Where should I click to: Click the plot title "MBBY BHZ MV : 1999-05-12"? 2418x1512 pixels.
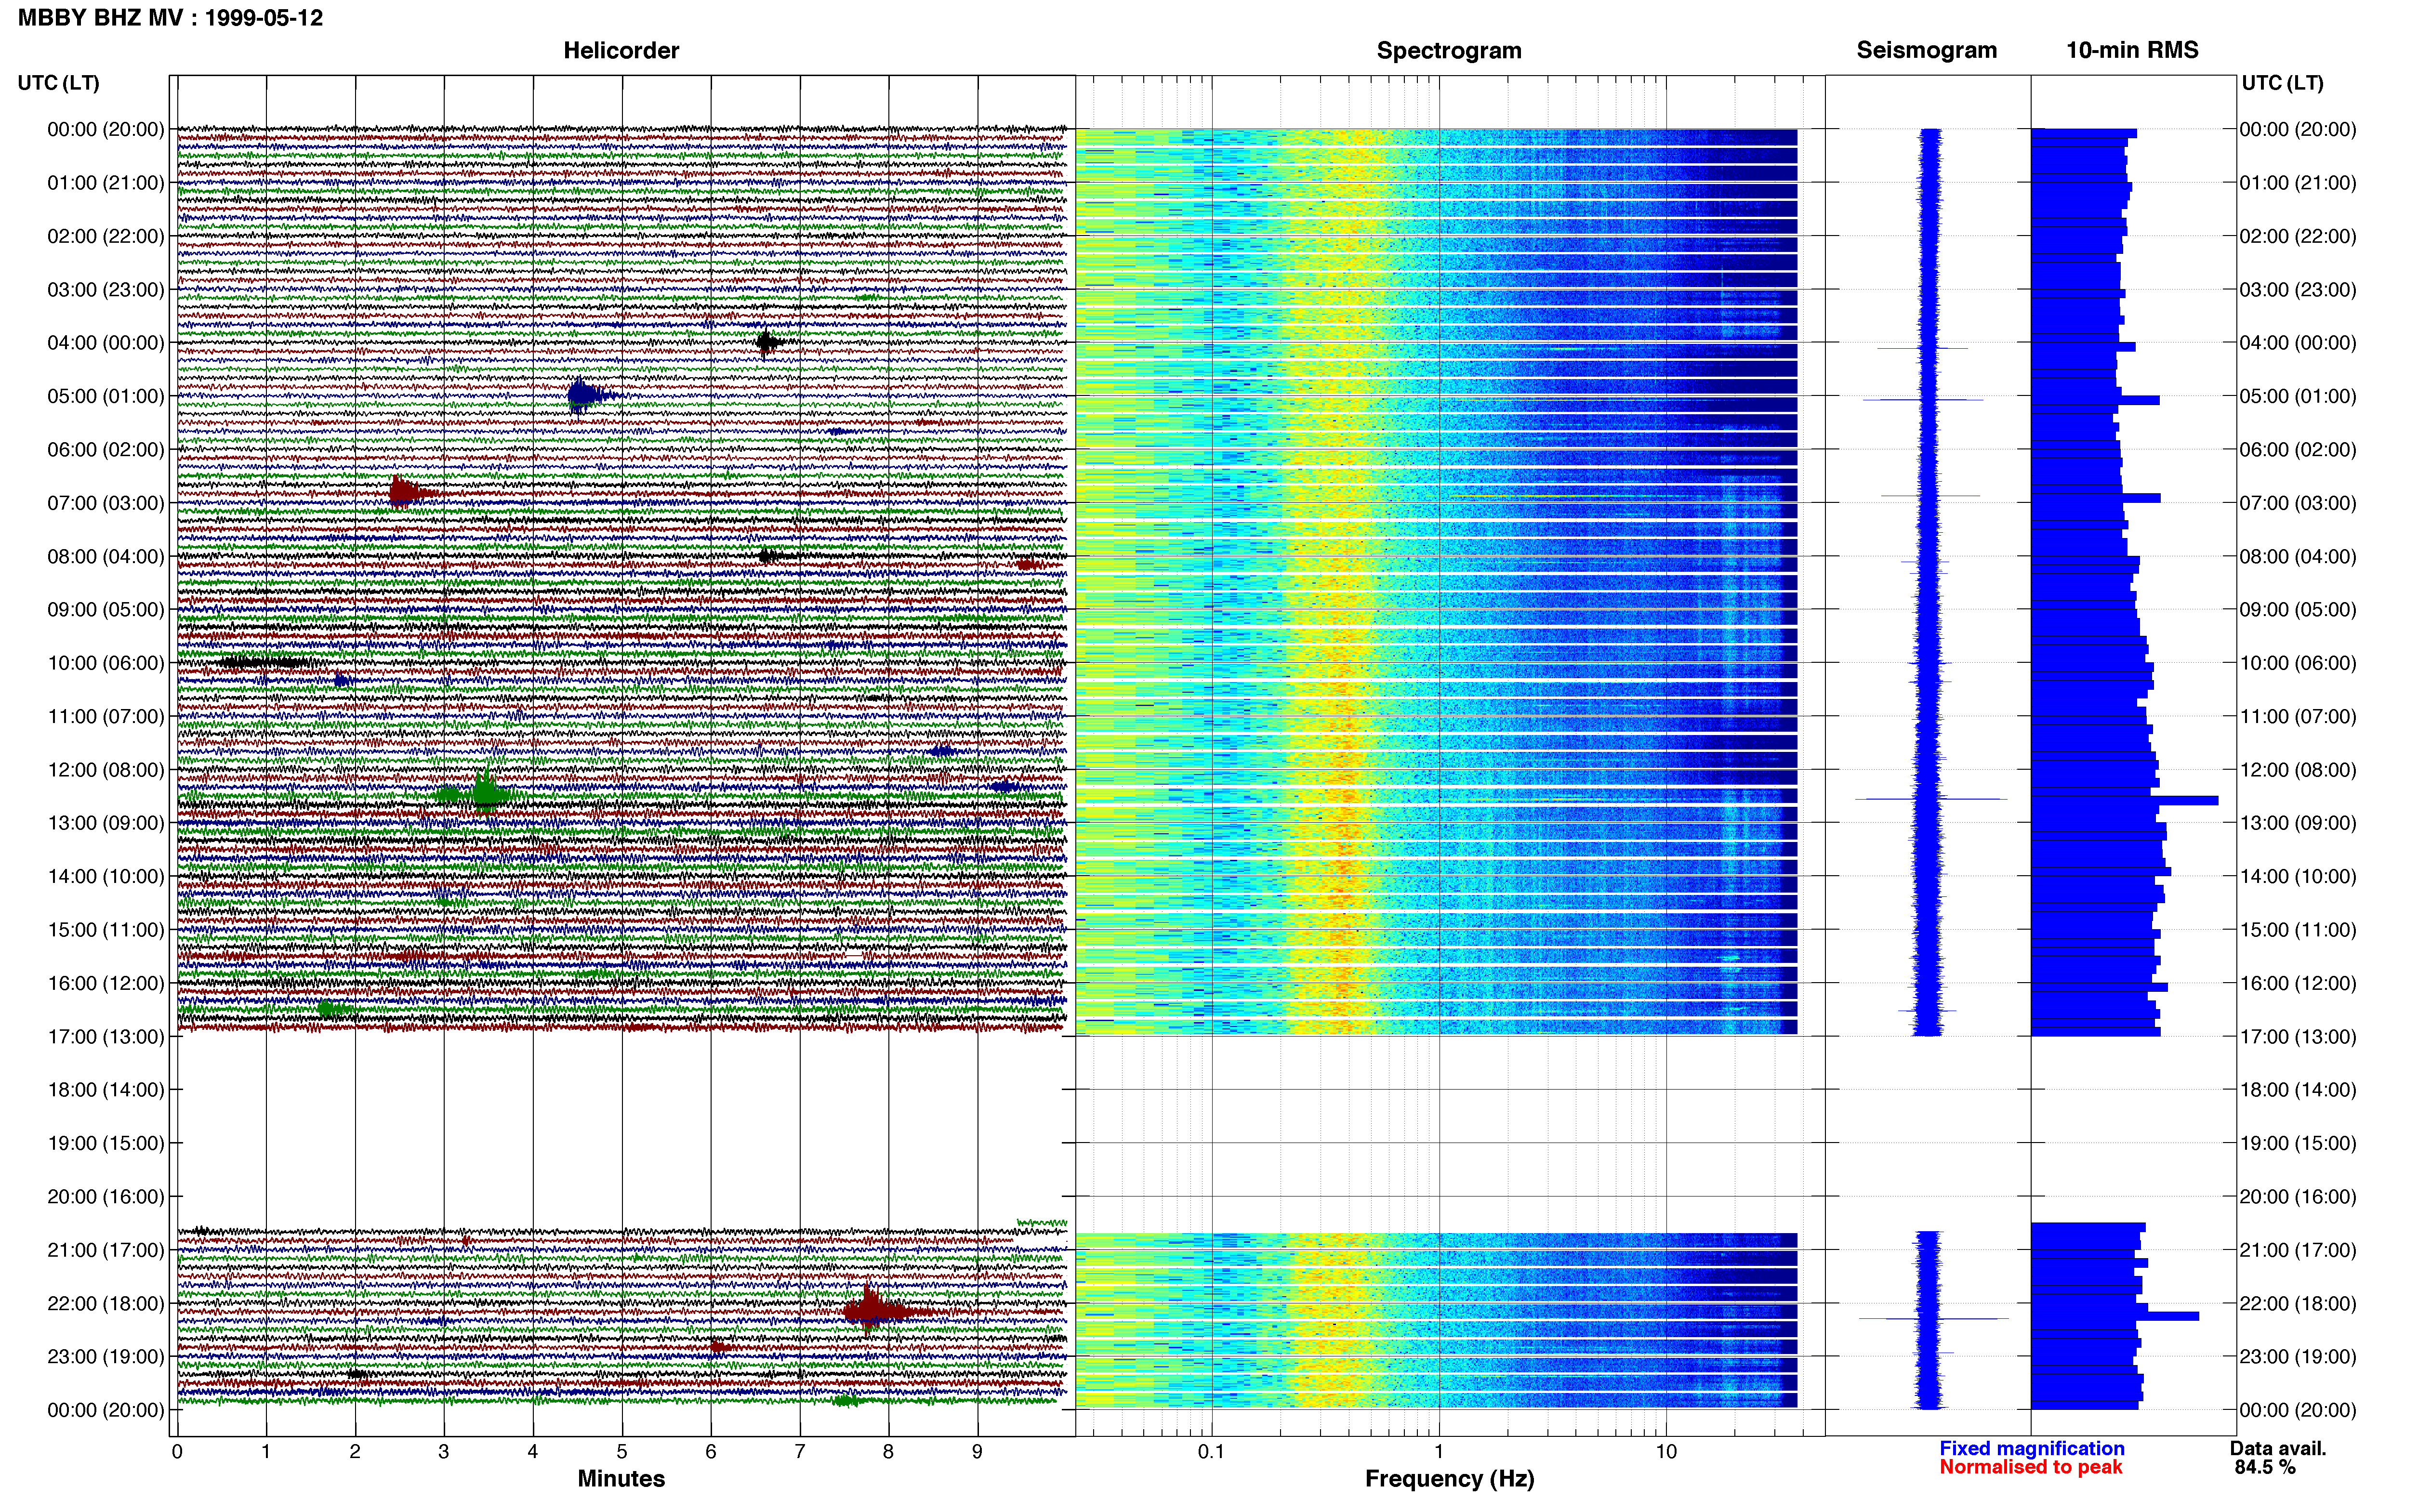coord(170,17)
